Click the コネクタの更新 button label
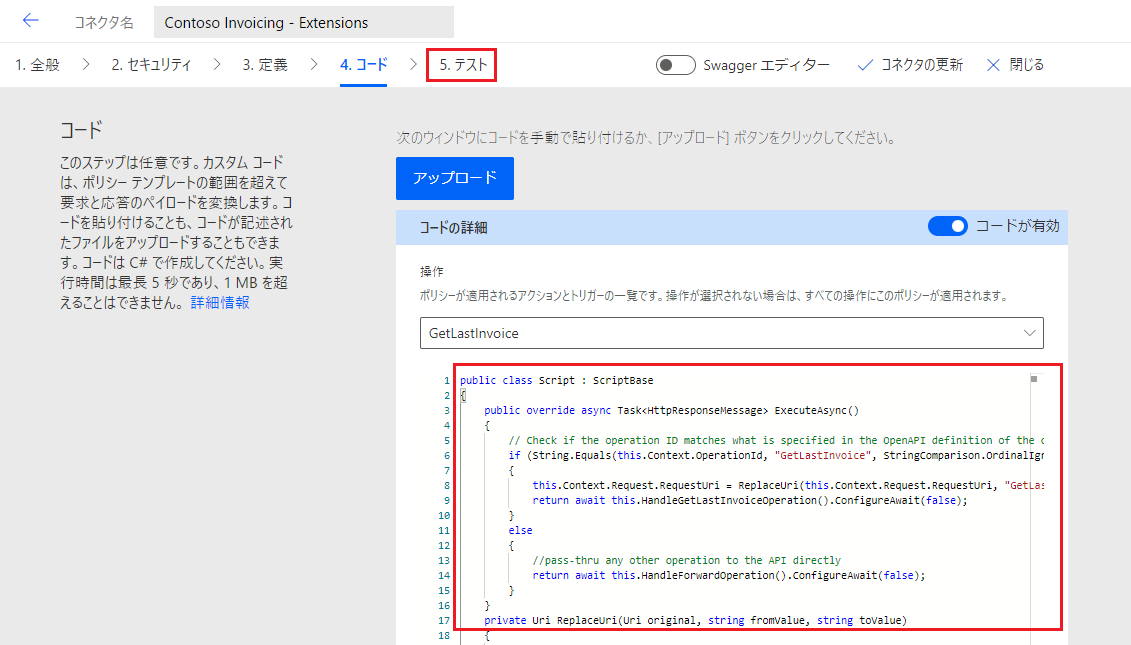Screen dimensions: 1131x645 pos(921,65)
